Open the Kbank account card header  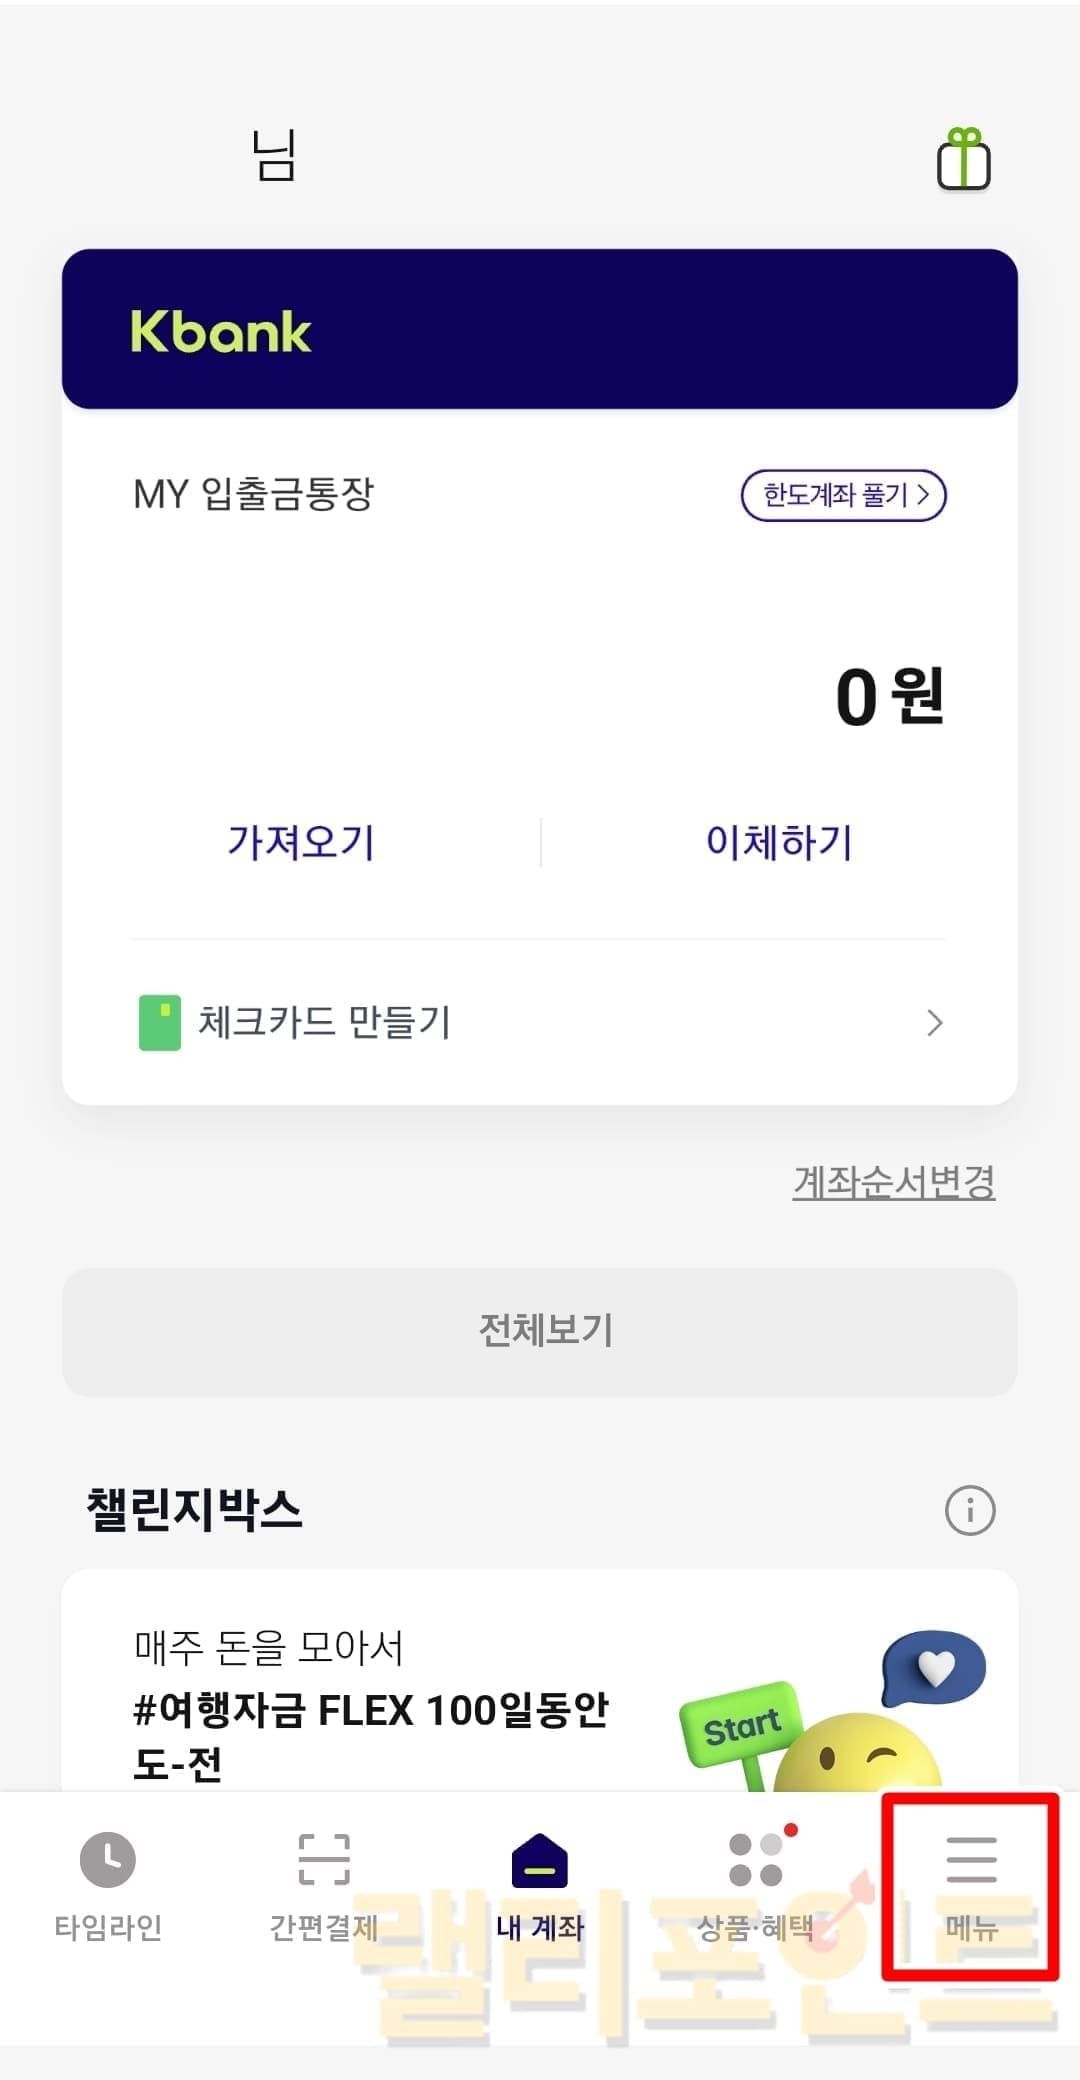(539, 330)
